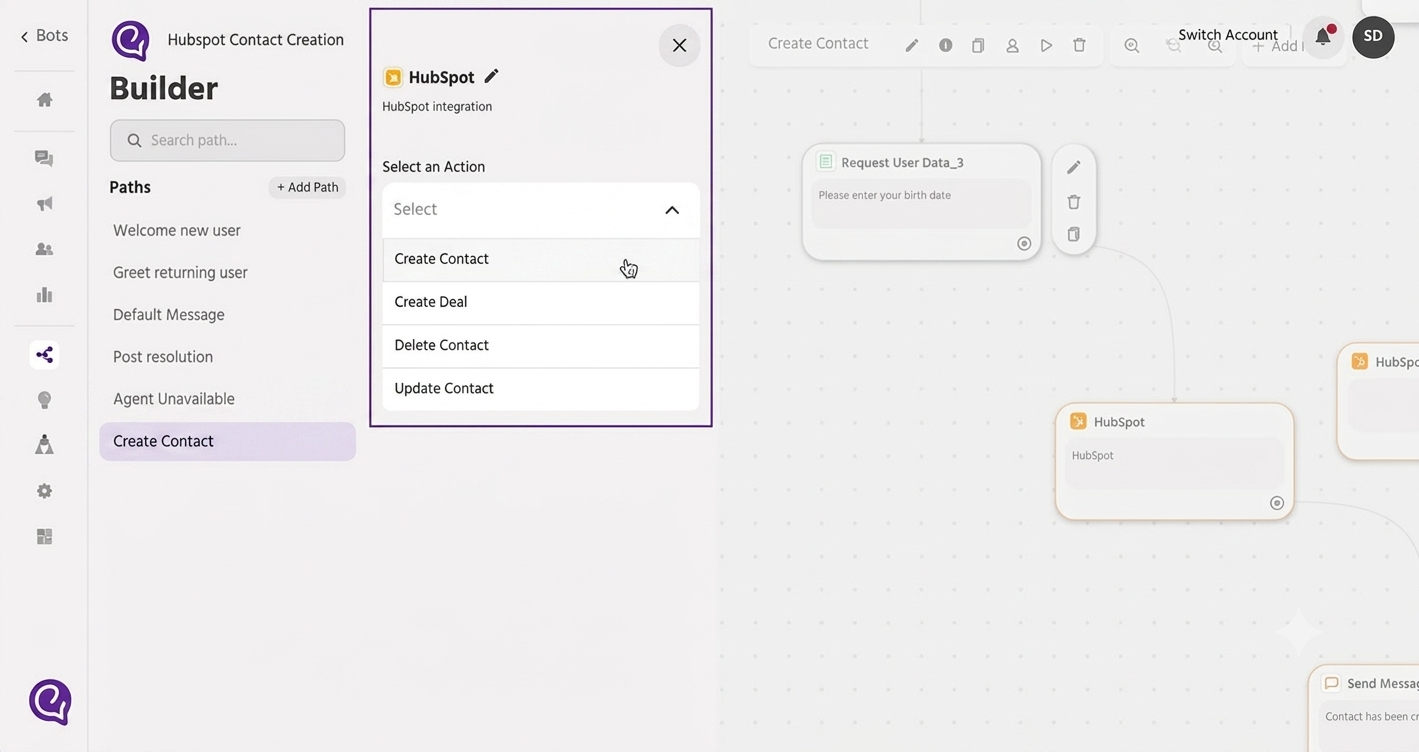This screenshot has height=752, width=1419.
Task: Open the lightbulb icon in sidebar
Action: pyautogui.click(x=44, y=400)
